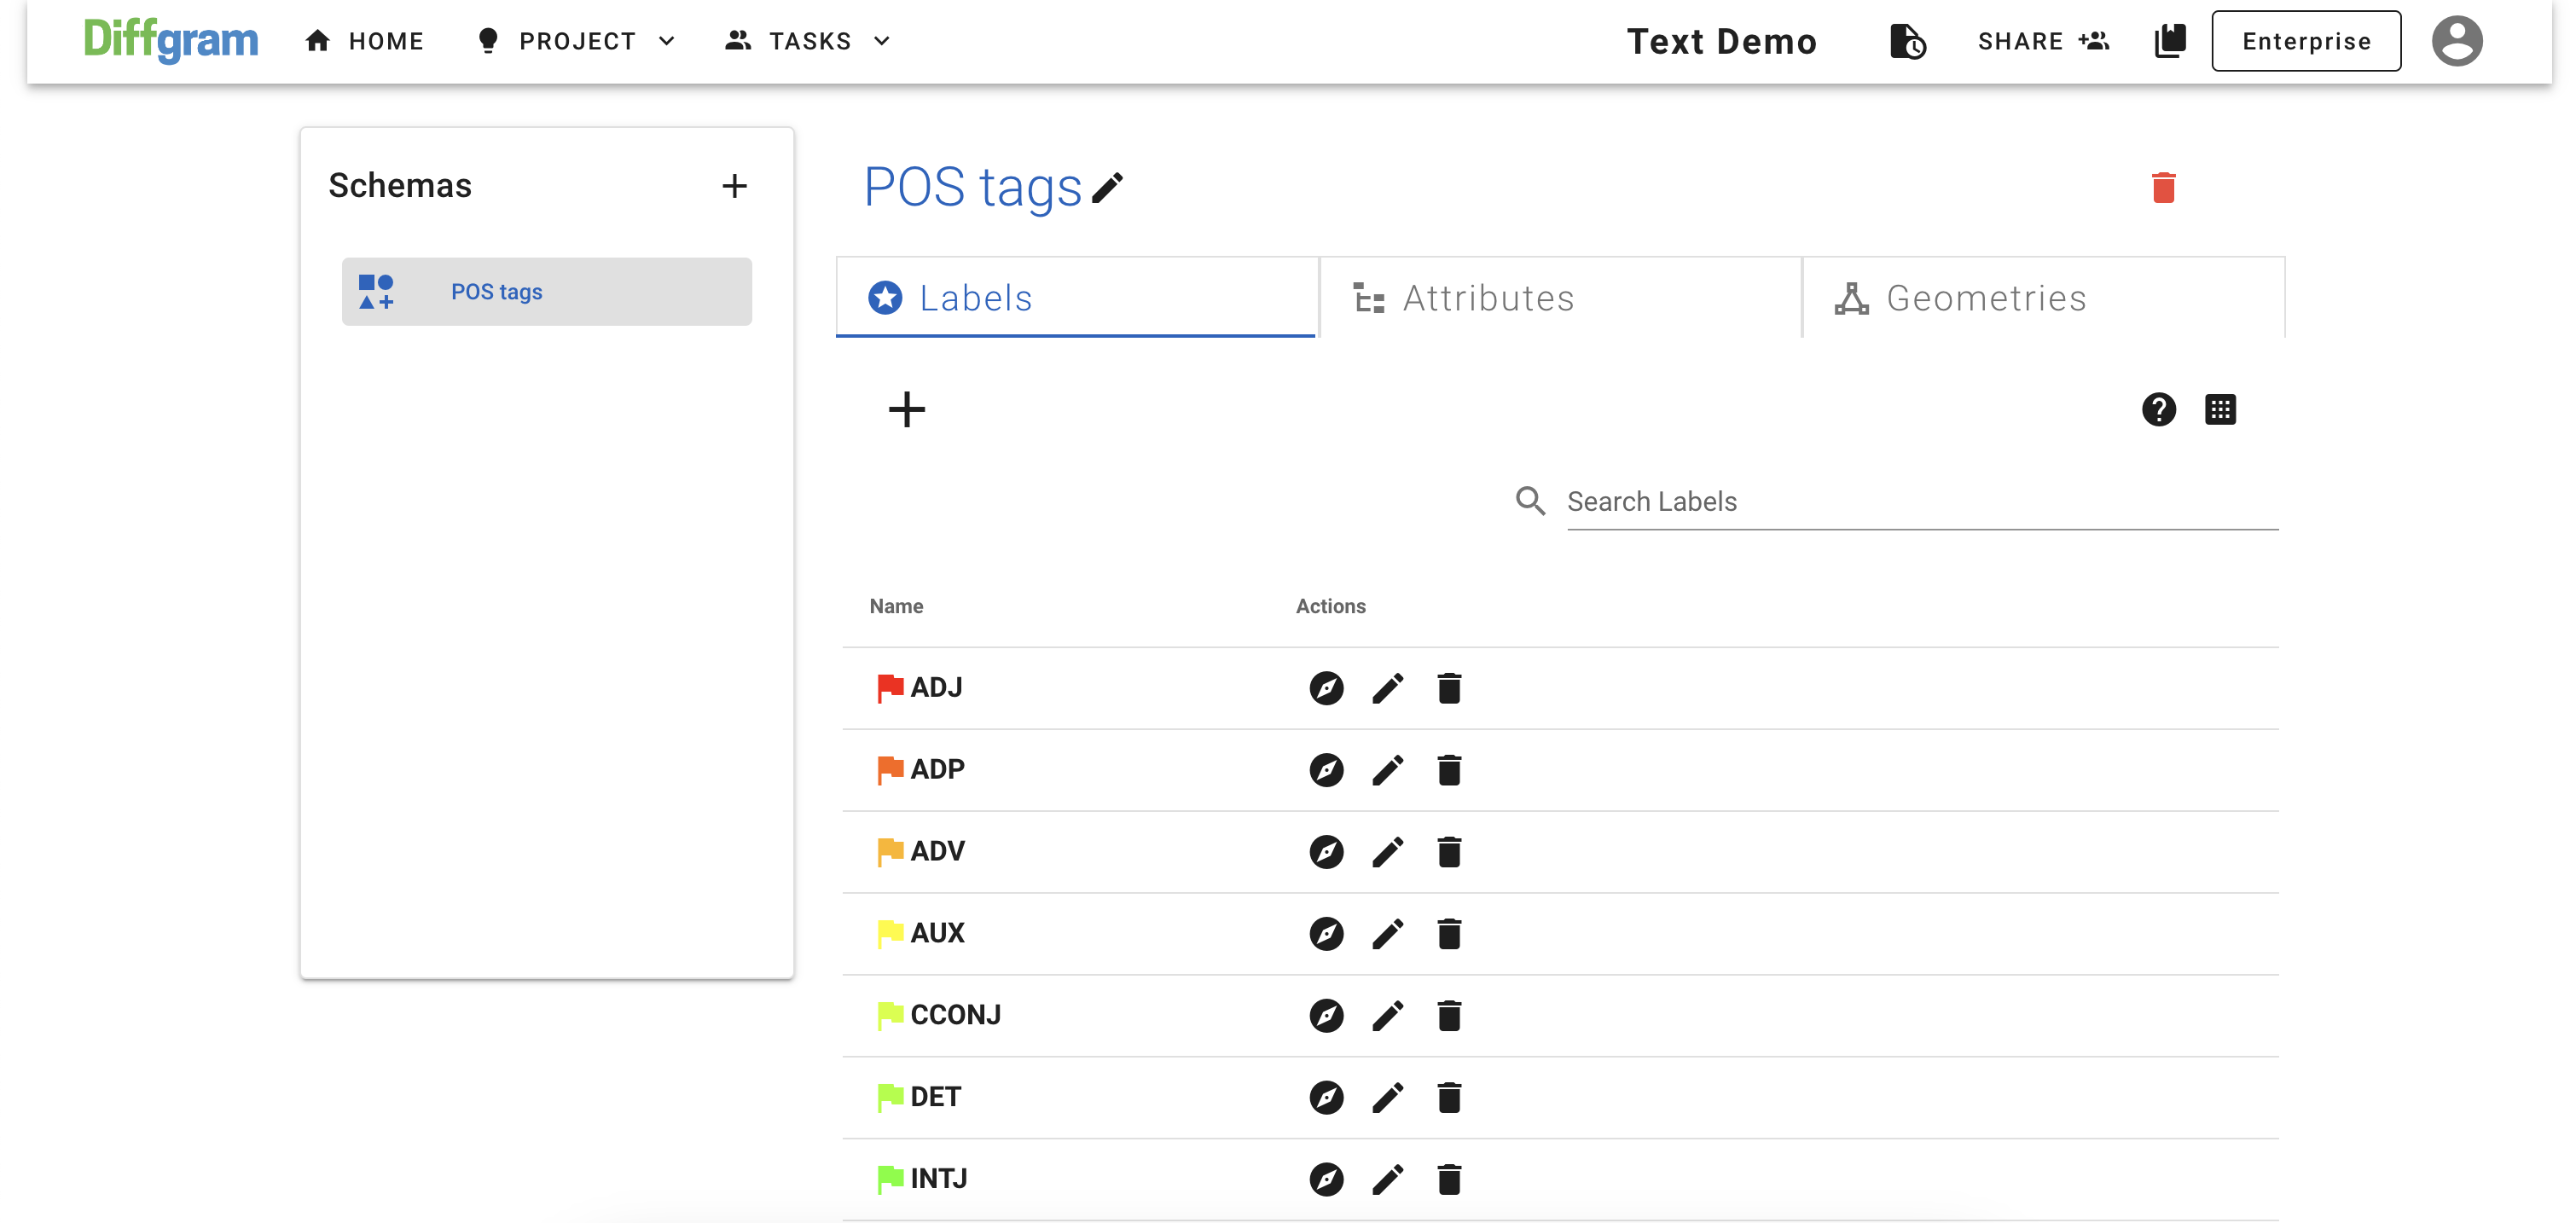The image size is (2576, 1223).
Task: Click the Search Labels input field
Action: [x=1921, y=501]
